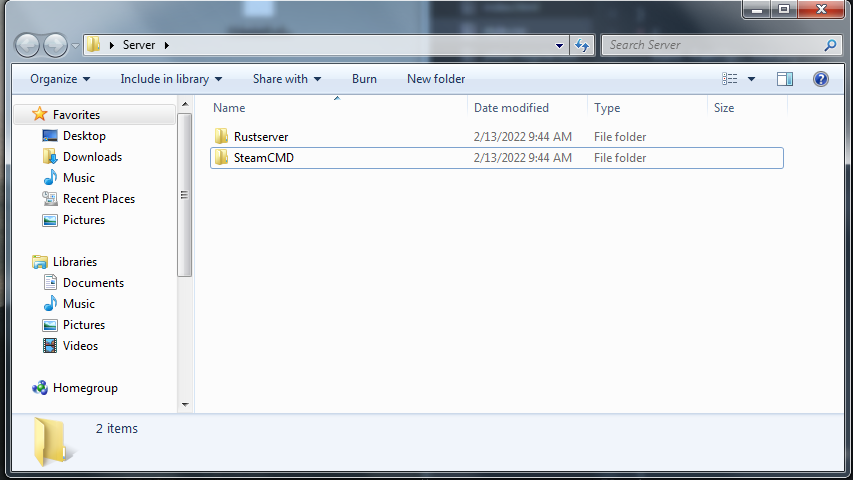Click the New folder button

coord(436,79)
